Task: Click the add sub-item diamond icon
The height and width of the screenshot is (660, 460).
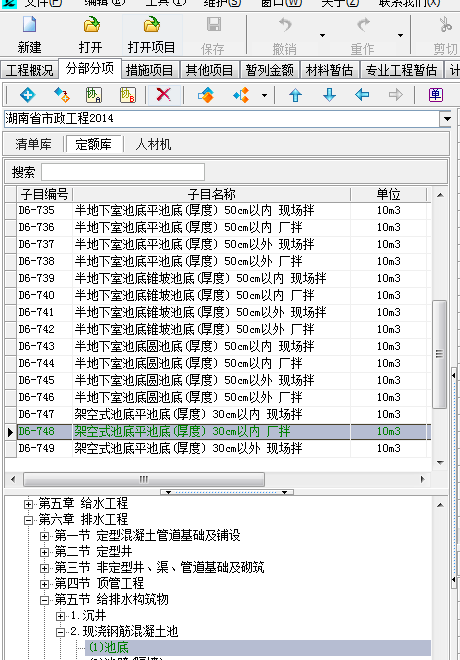Action: tap(61, 95)
